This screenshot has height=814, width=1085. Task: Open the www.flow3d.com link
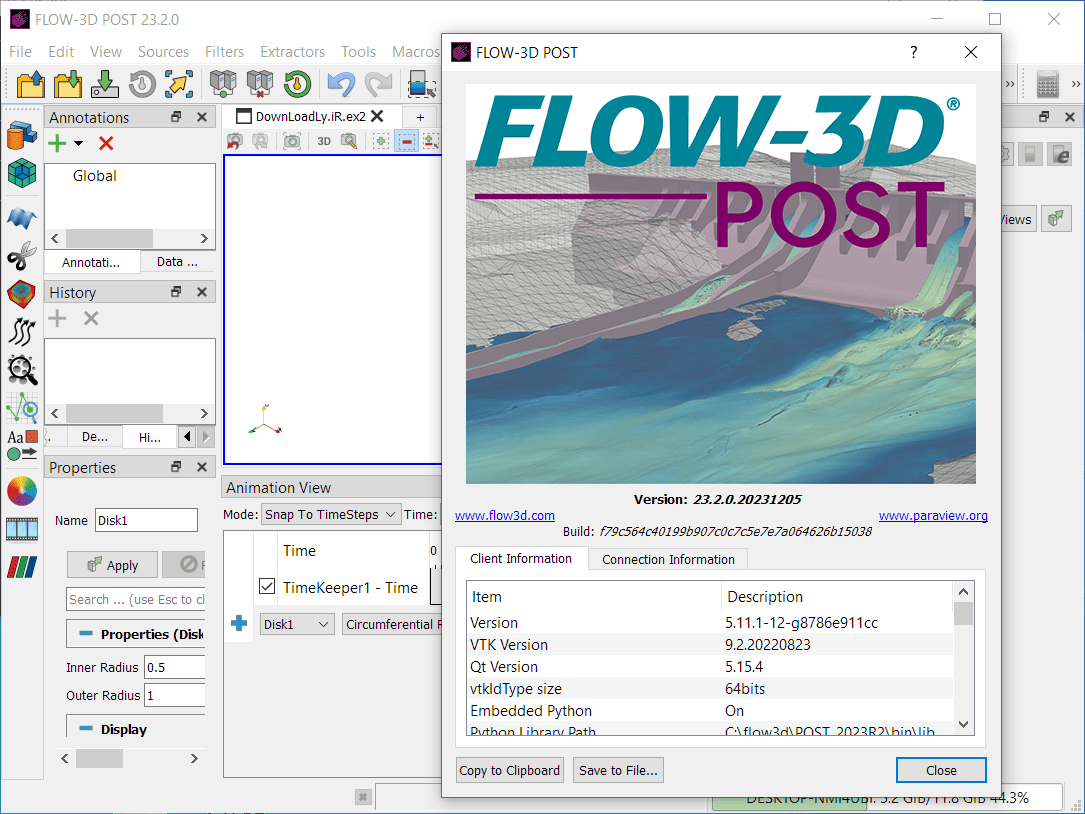pyautogui.click(x=504, y=515)
